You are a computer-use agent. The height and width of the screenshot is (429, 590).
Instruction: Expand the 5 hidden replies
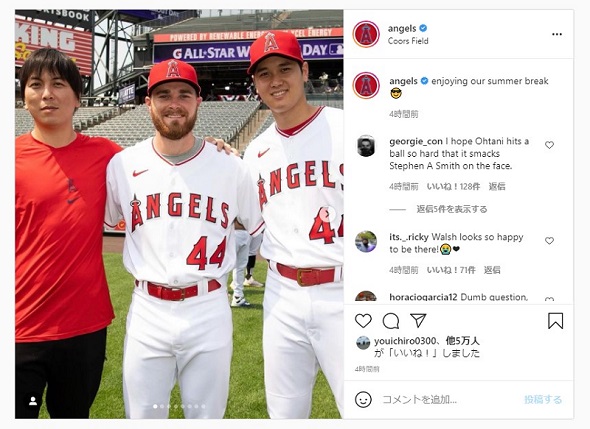(x=452, y=209)
